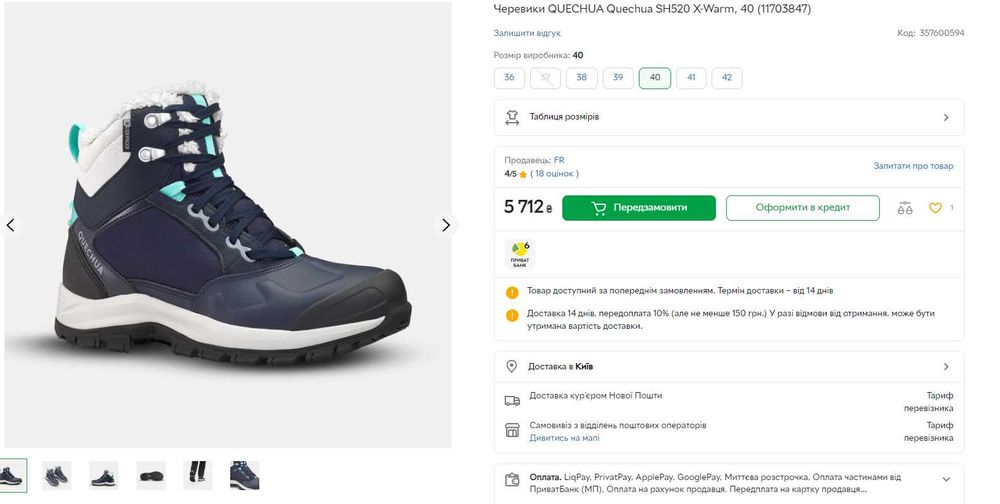Open the Залишити відгук link
The height and width of the screenshot is (504, 1000).
click(x=527, y=33)
